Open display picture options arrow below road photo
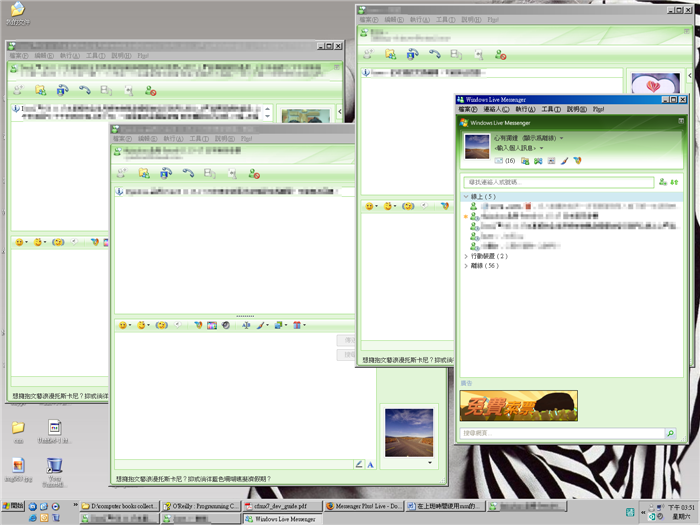The height and width of the screenshot is (525, 700). pyautogui.click(x=429, y=462)
